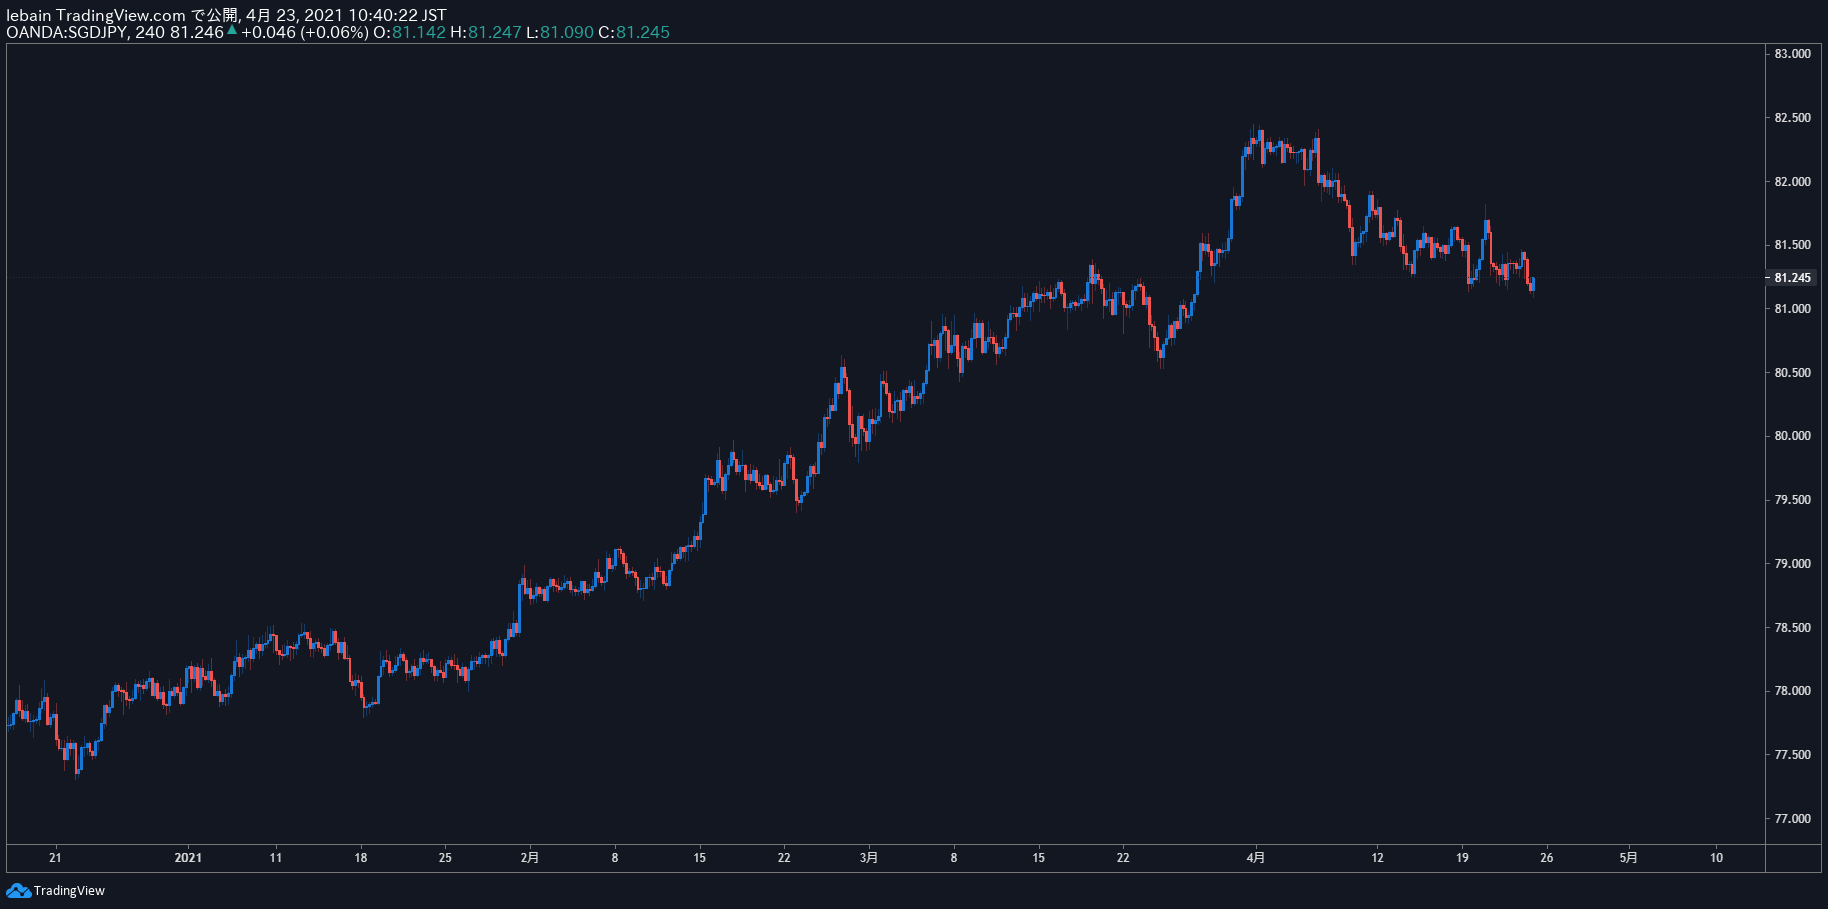Click the 80.500 price axis label
This screenshot has height=909, width=1828.
[x=1792, y=373]
